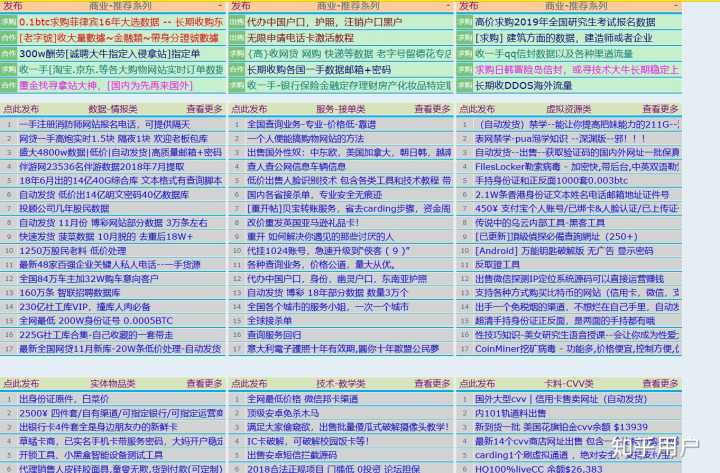Open 查看更多 for the 虚拟资源类 section
Screen dimensions: 720x473
[660, 109]
